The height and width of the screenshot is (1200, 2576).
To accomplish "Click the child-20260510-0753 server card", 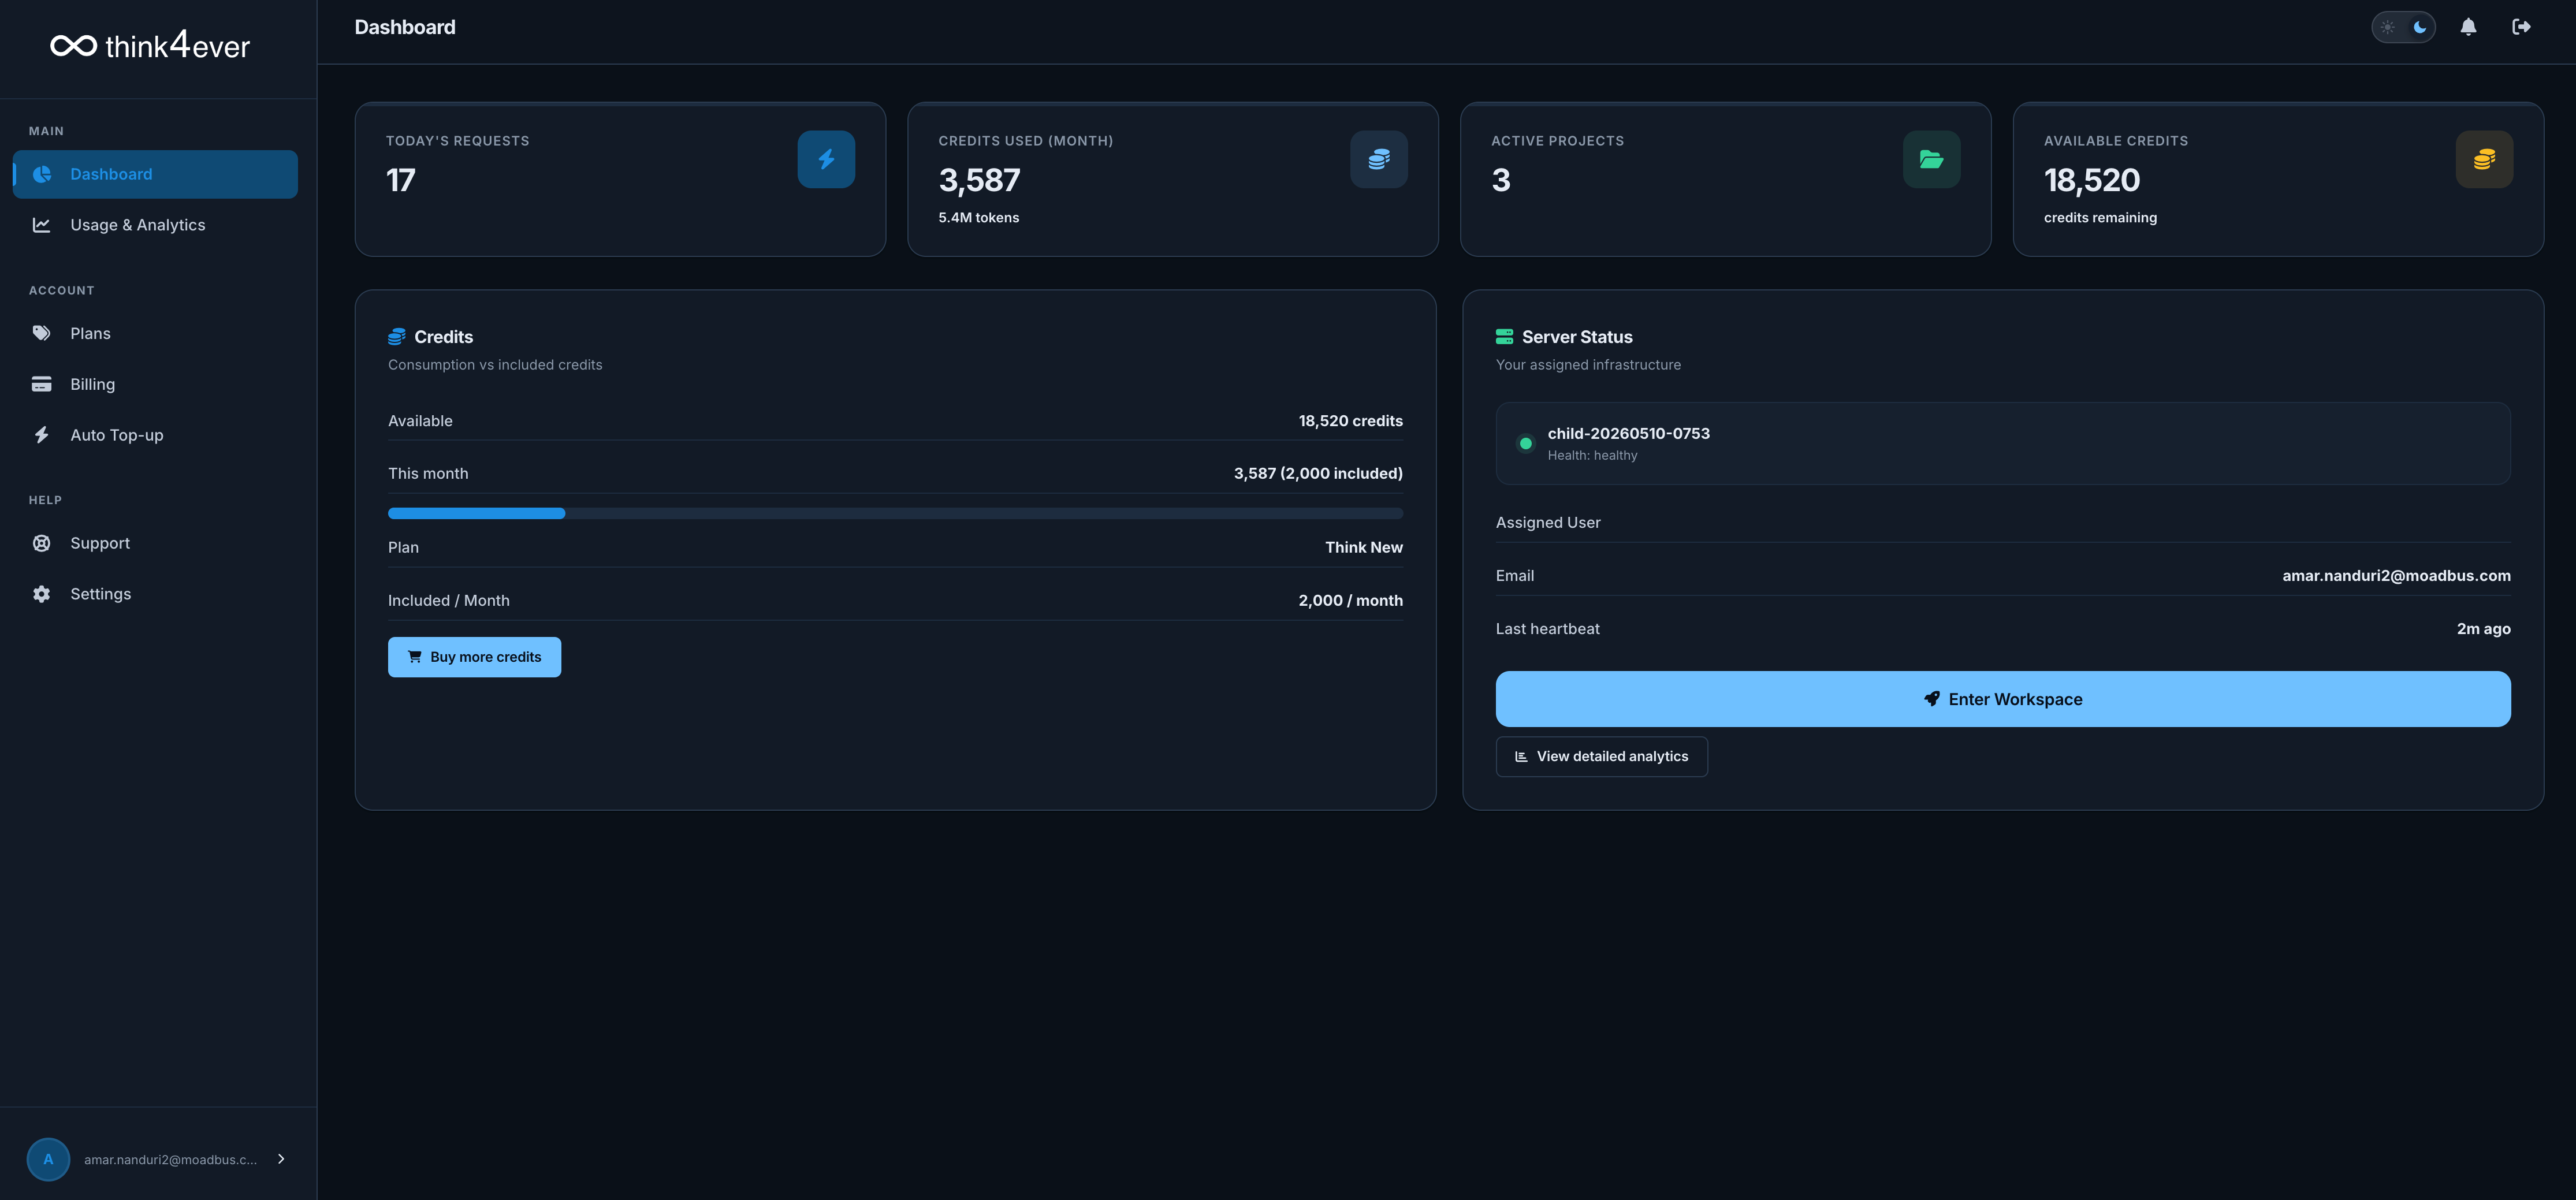I will [x=2003, y=443].
